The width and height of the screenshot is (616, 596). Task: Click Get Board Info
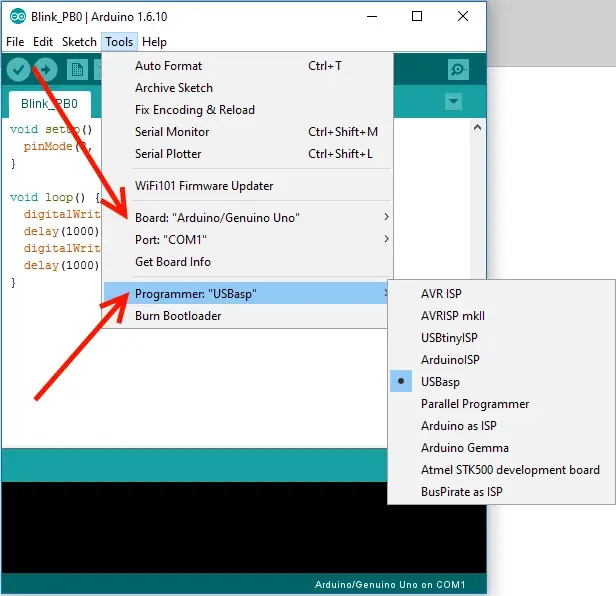[173, 262]
